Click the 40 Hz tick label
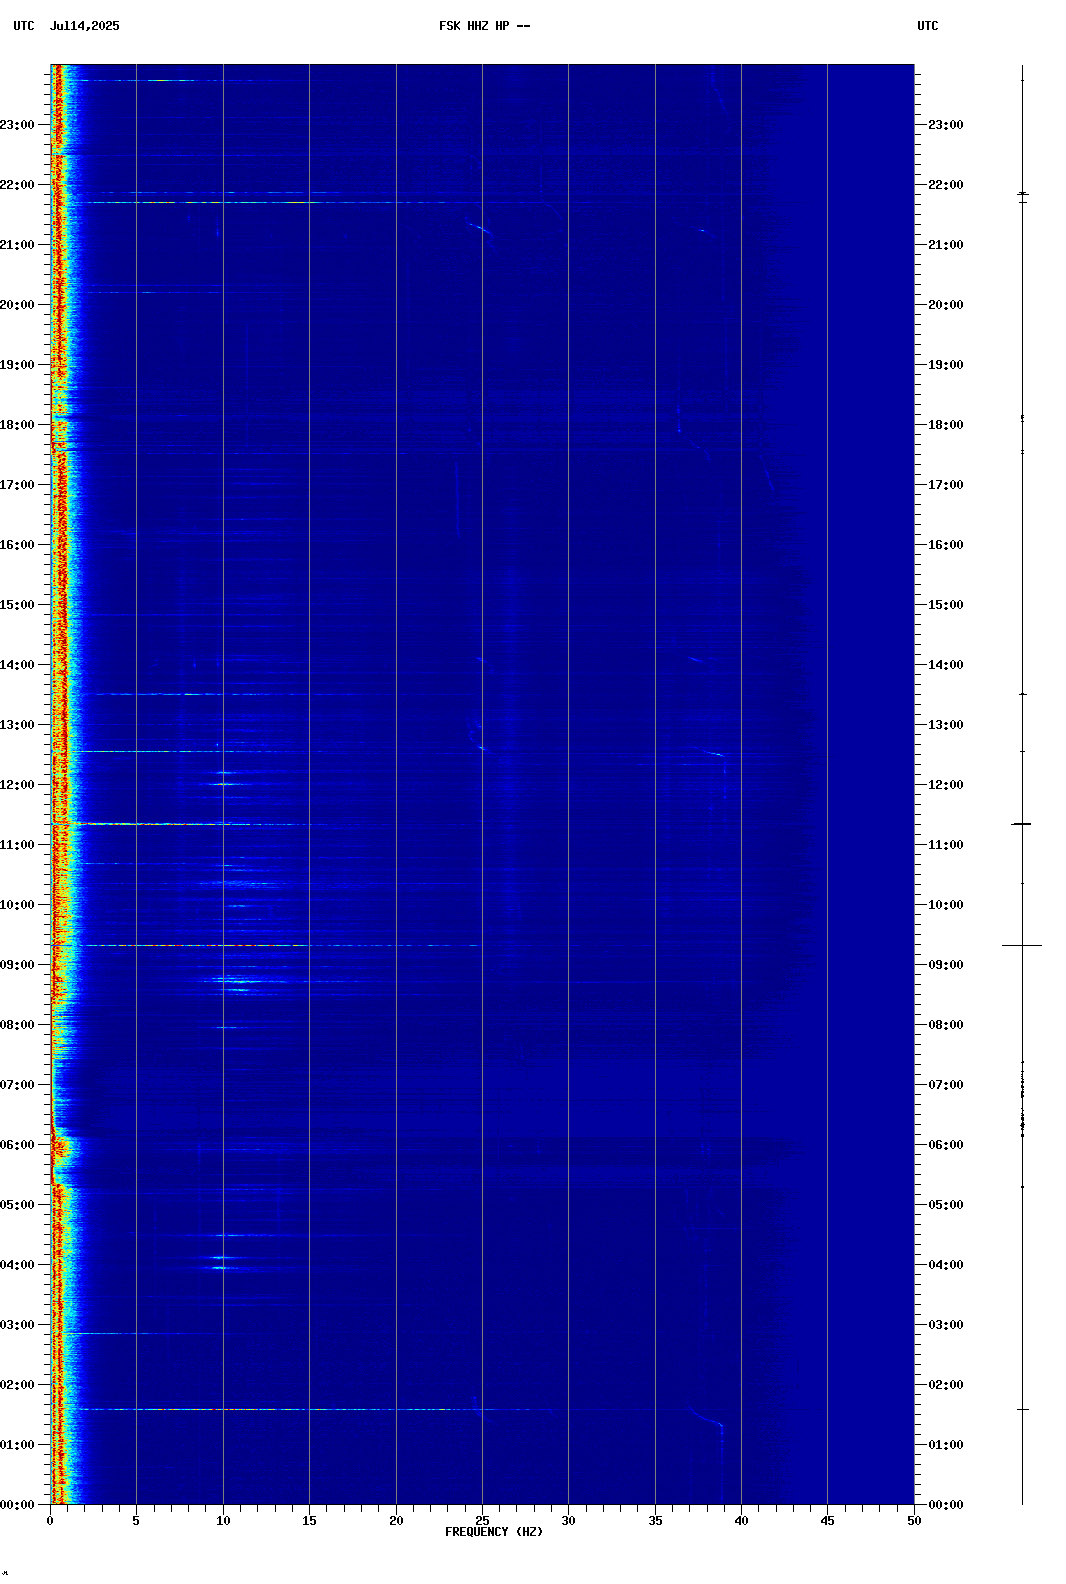This screenshot has width=1066, height=1584. 741,1521
